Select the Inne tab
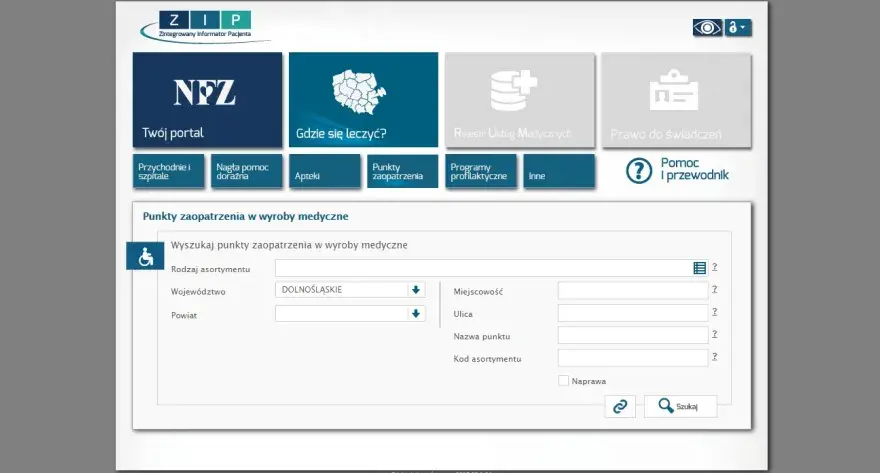The width and height of the screenshot is (880, 473). [559, 171]
